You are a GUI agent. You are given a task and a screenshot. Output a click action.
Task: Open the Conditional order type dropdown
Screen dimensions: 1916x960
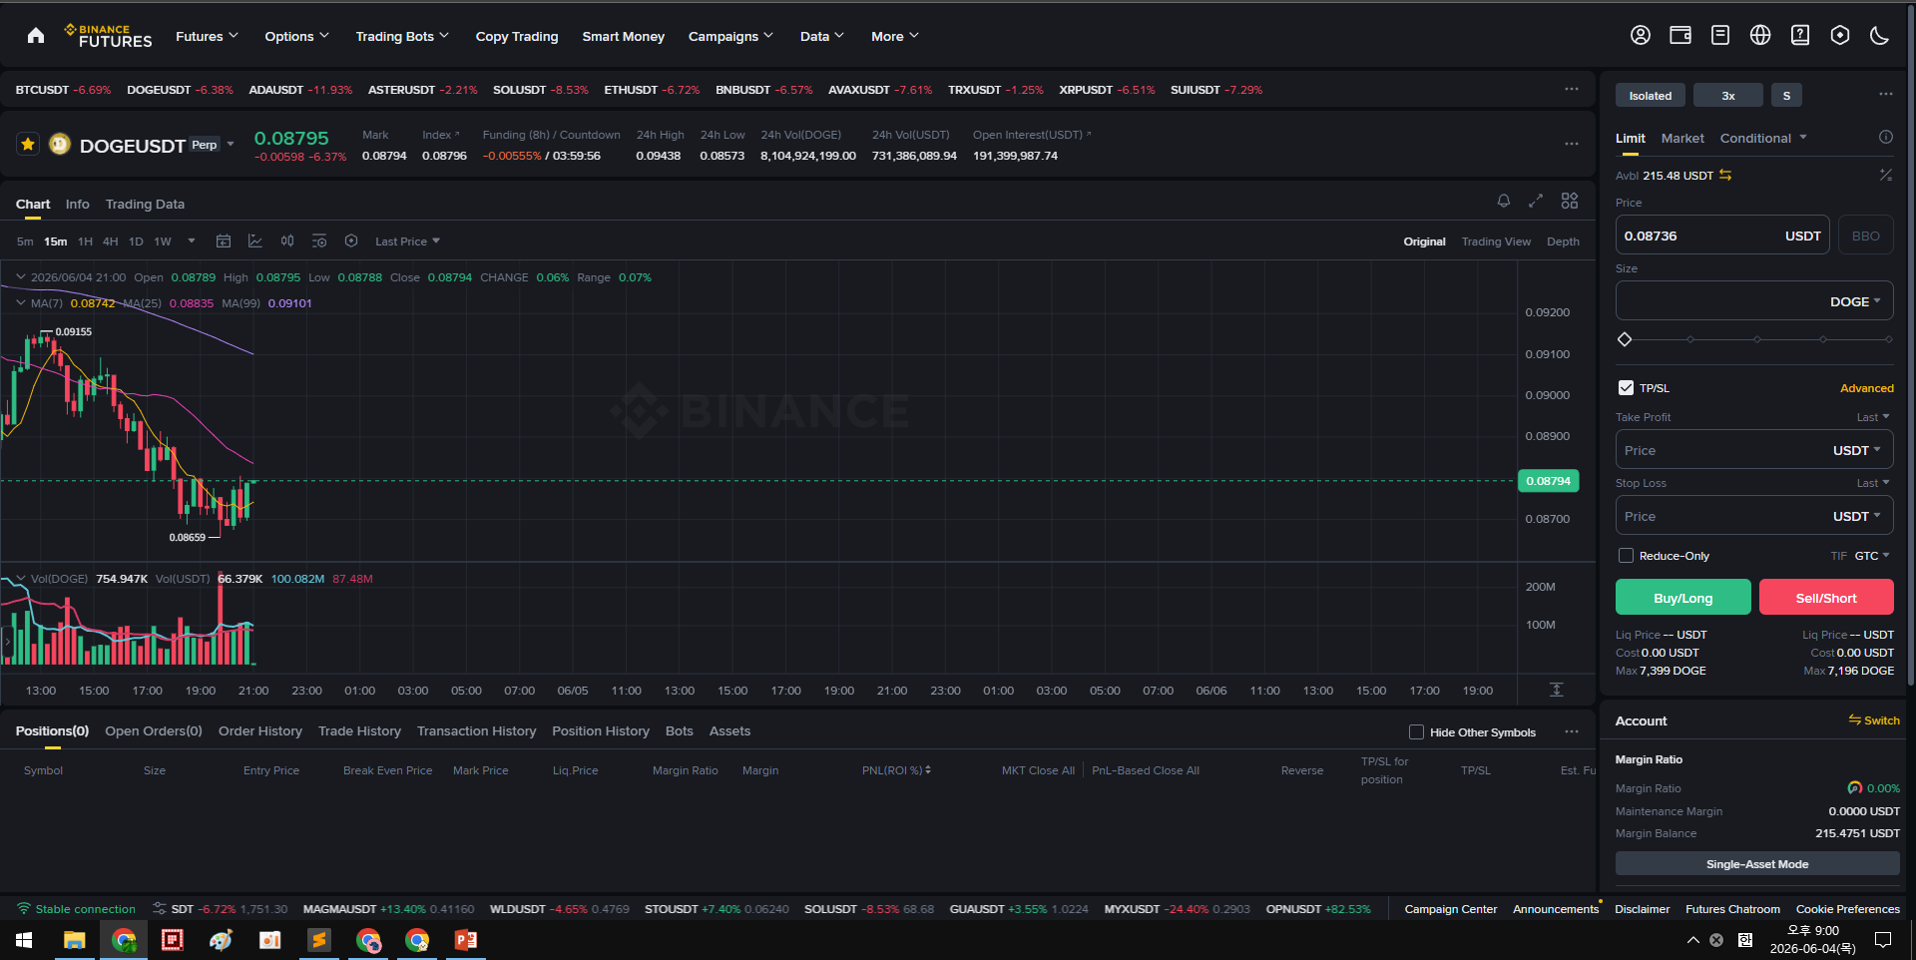pyautogui.click(x=1763, y=138)
